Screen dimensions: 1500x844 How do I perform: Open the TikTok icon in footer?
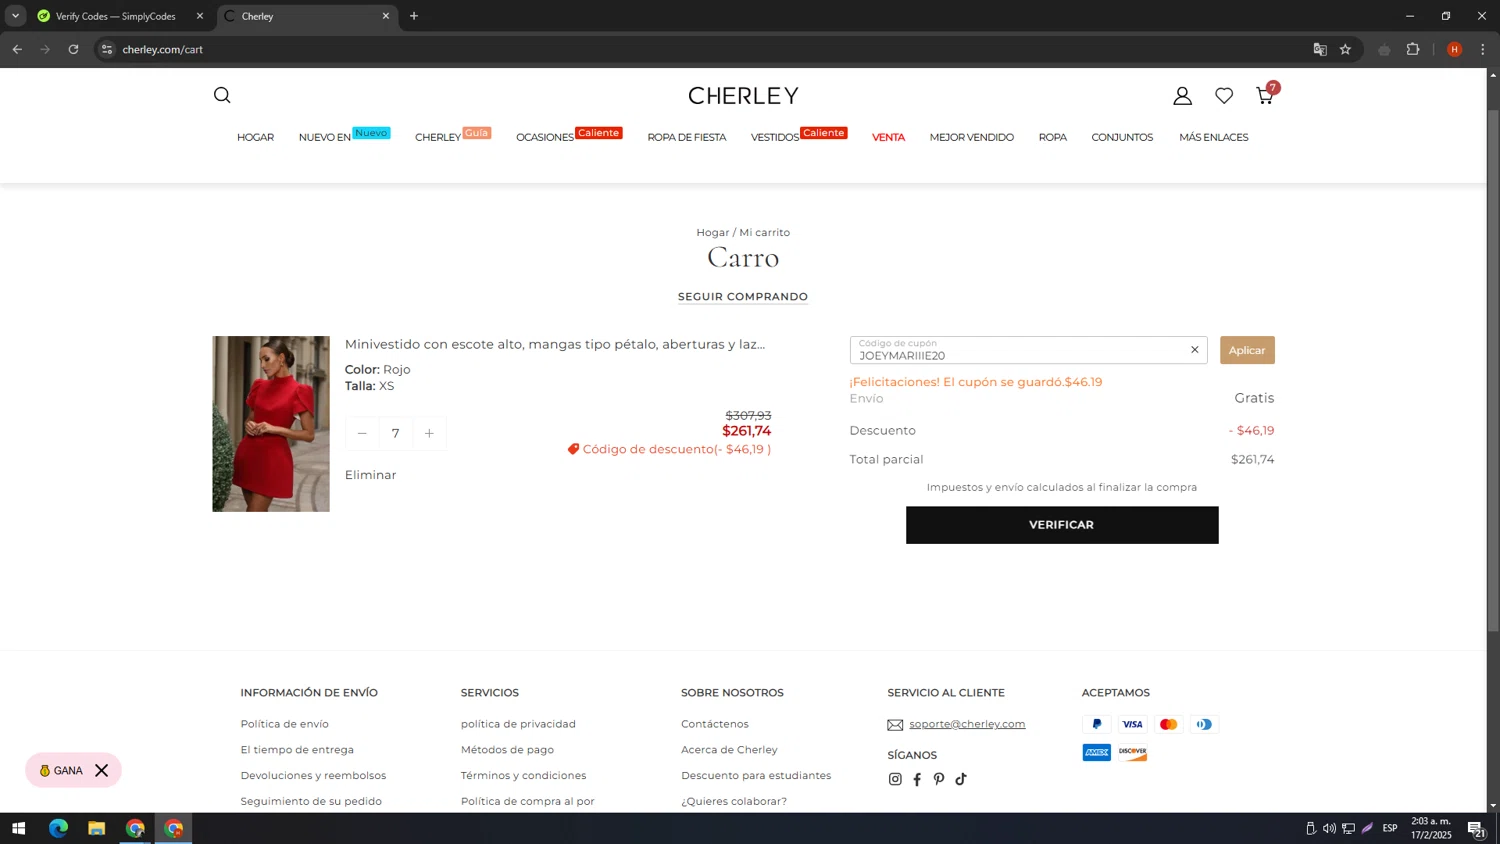tap(961, 779)
